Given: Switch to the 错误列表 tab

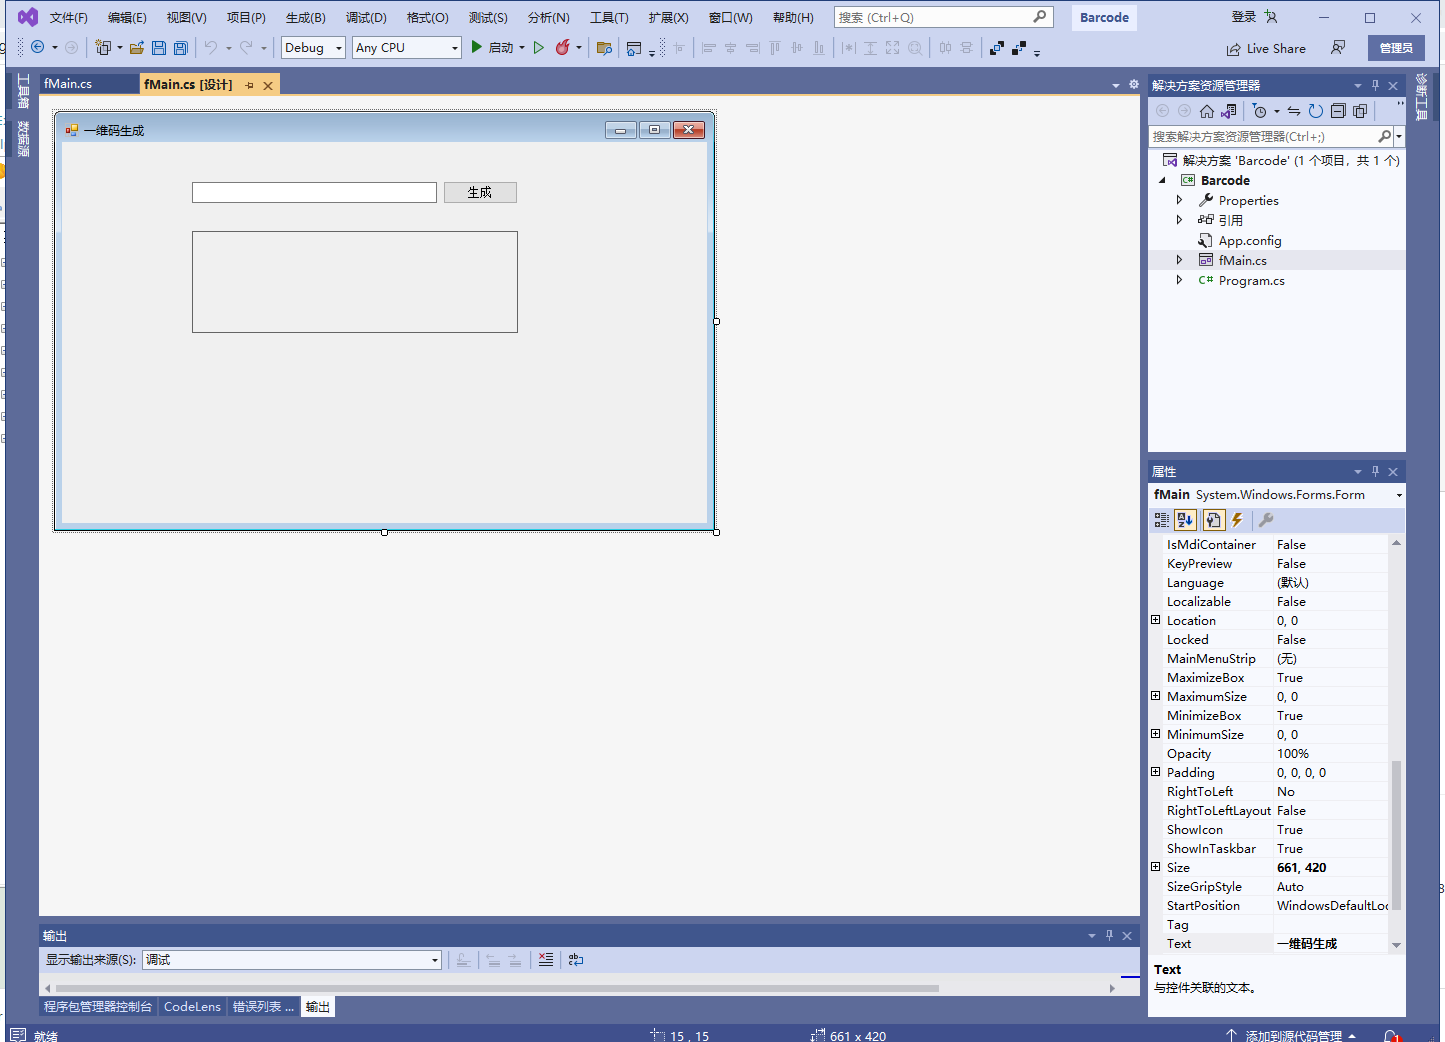Looking at the screenshot, I should click(263, 1007).
